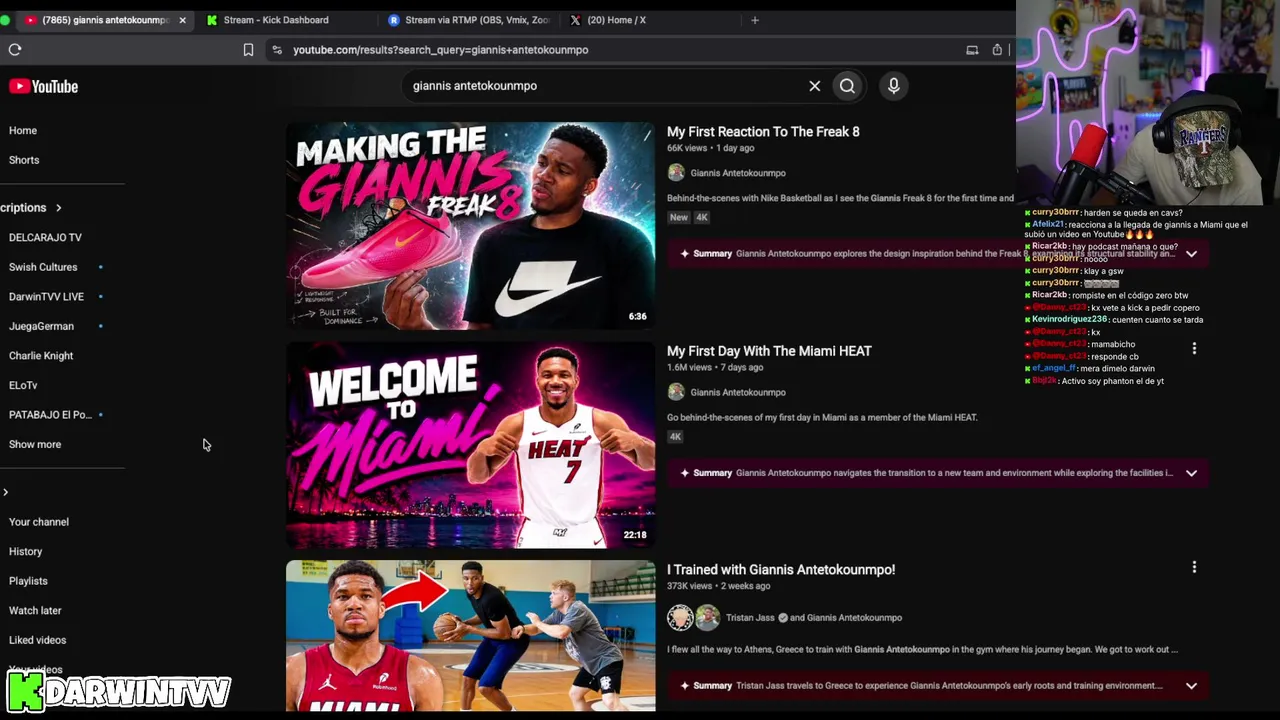Reload the page with the browser refresh icon
The image size is (1280, 720).
[15, 49]
